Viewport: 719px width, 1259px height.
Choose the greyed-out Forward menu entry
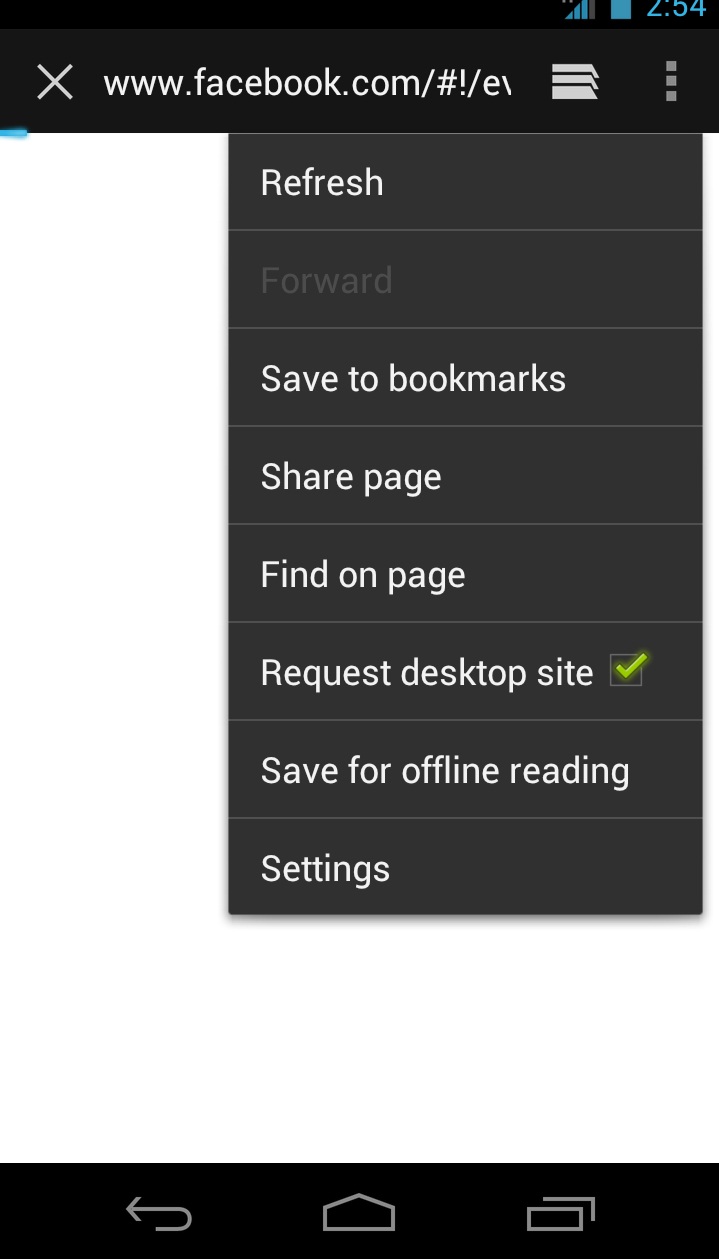pos(465,280)
